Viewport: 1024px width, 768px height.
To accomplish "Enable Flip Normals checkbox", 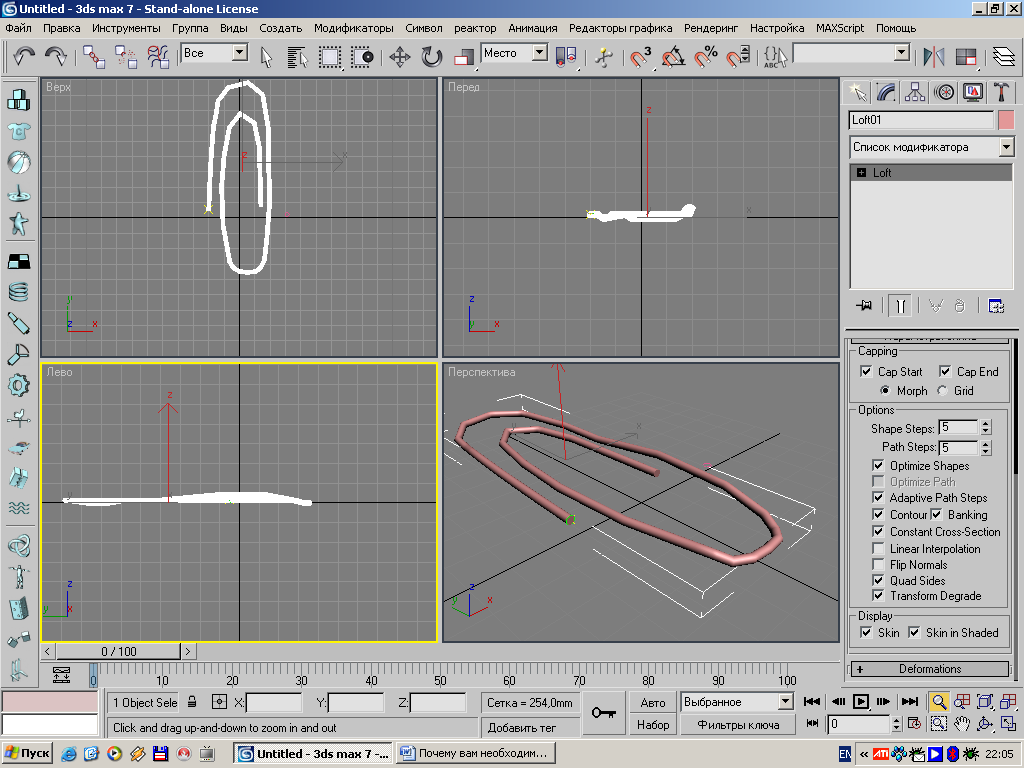I will click(878, 564).
